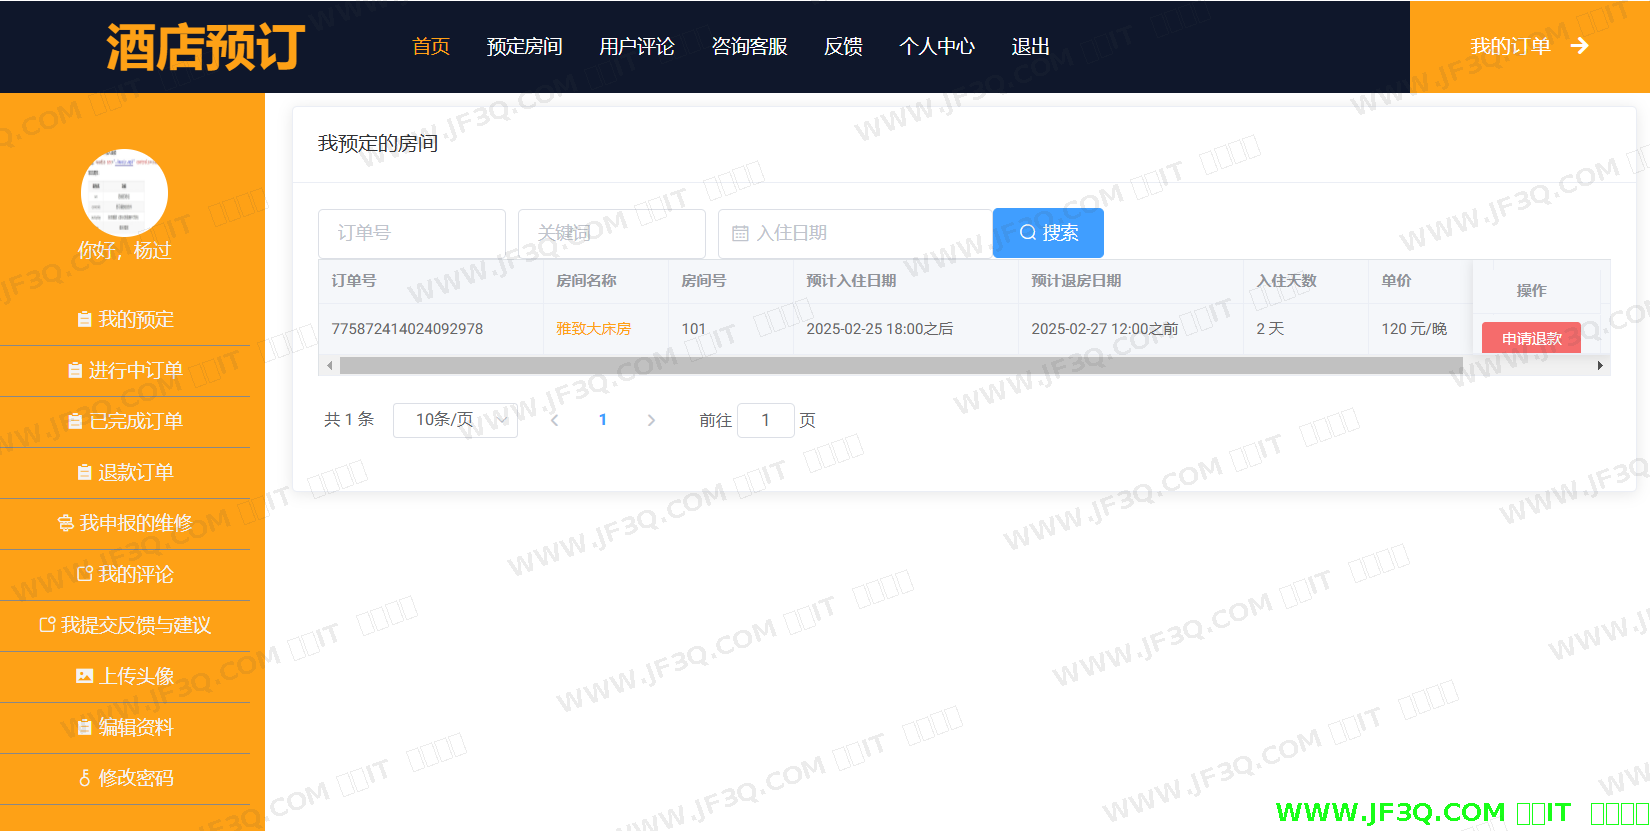Viewport: 1650px width, 831px height.
Task: Click the 关键词 input field
Action: point(612,234)
